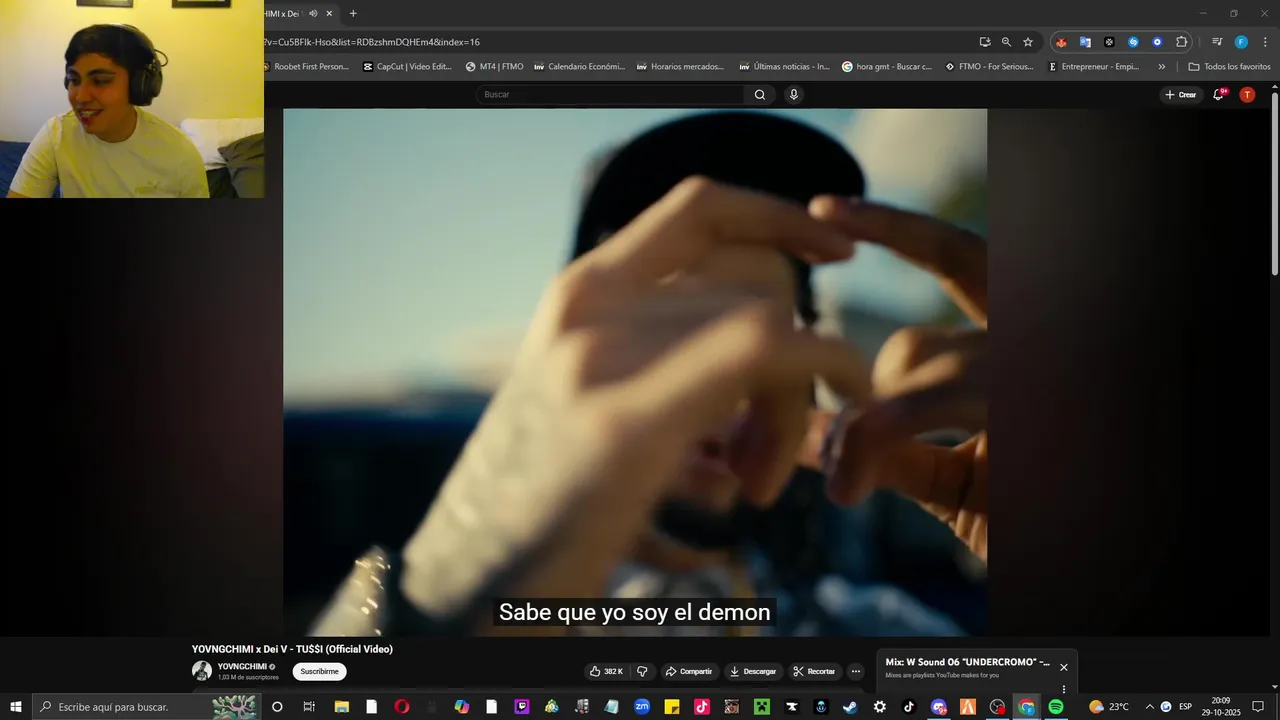Open Roobet First Person bookmark

click(308, 67)
